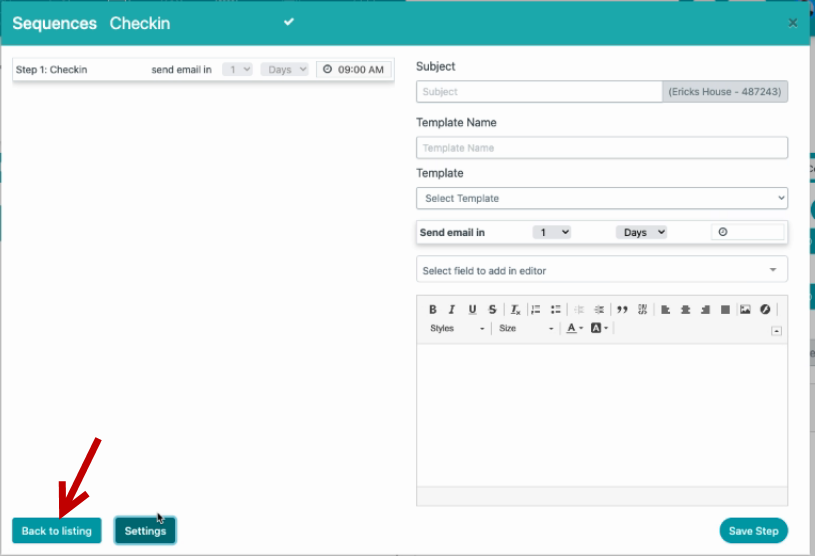Select the Step 1: Checkin row

tap(203, 69)
